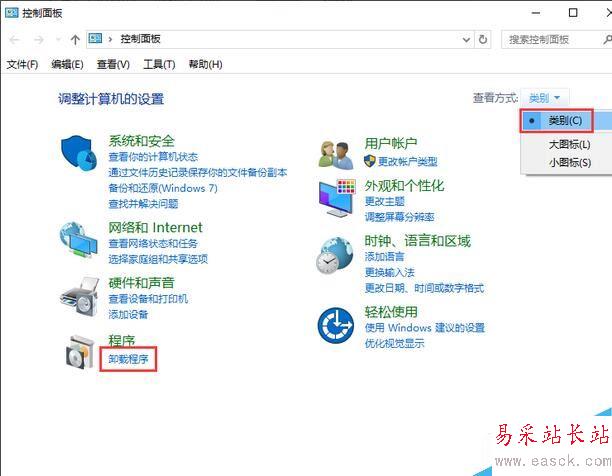Click the Control Panel title bar icon

tap(11, 13)
